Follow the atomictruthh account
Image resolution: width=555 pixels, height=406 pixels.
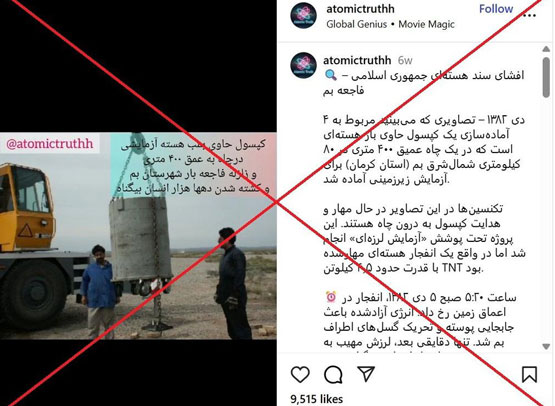(496, 9)
